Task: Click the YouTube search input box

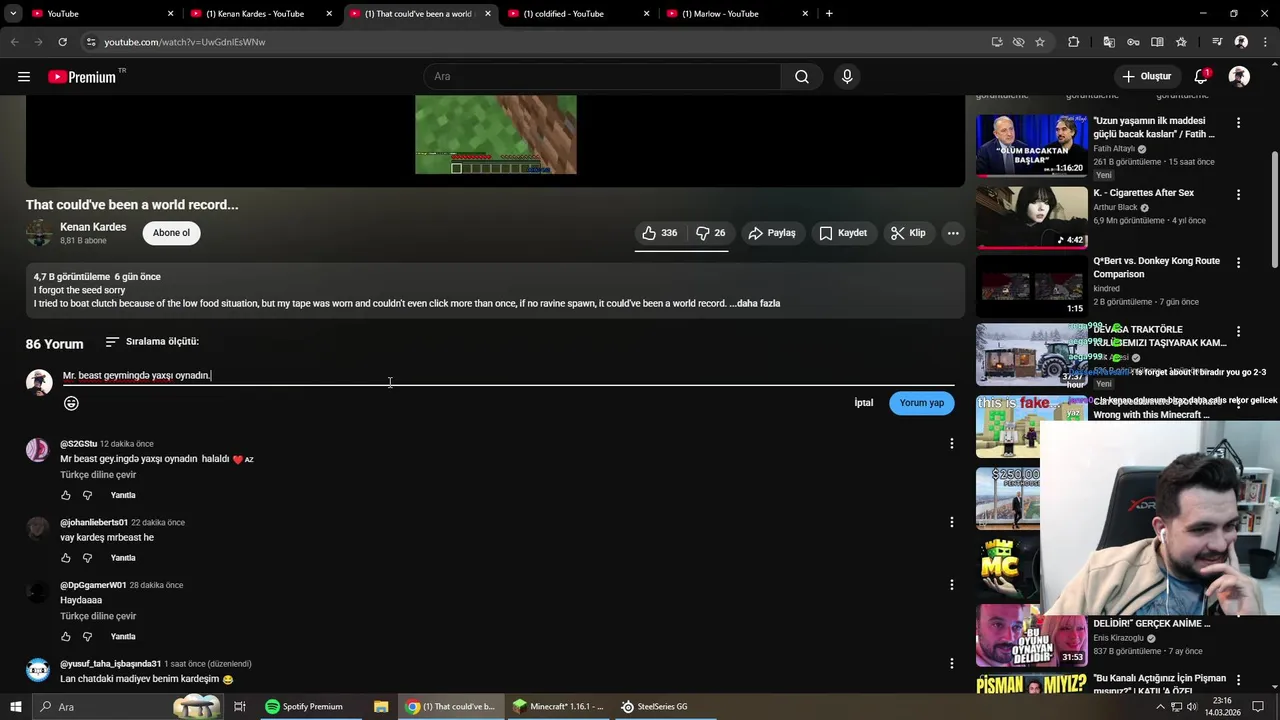Action: [602, 77]
